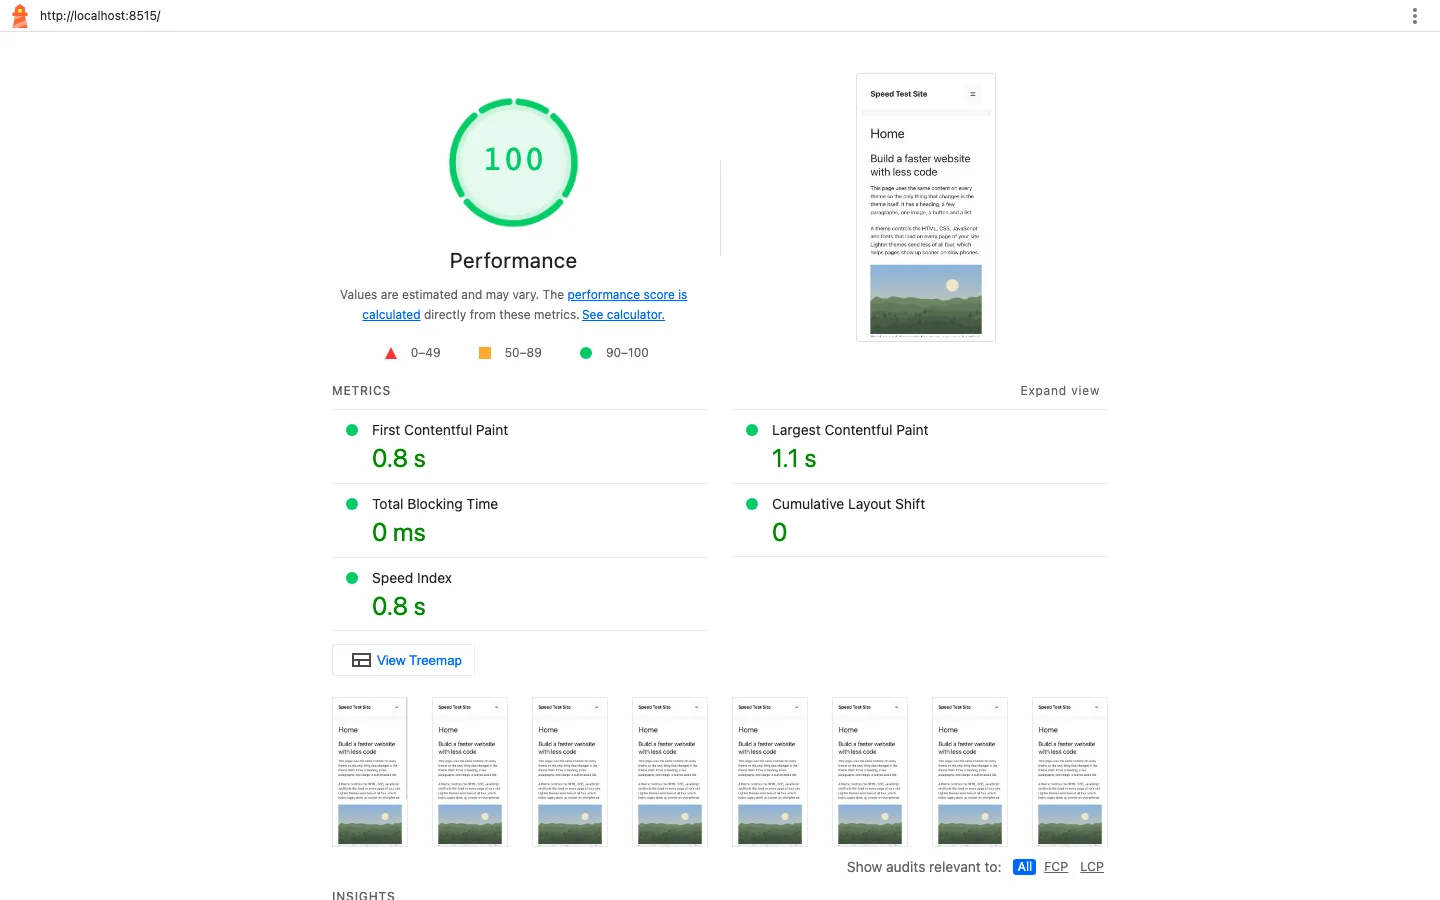
Task: Open the See calculator link
Action: click(x=623, y=315)
